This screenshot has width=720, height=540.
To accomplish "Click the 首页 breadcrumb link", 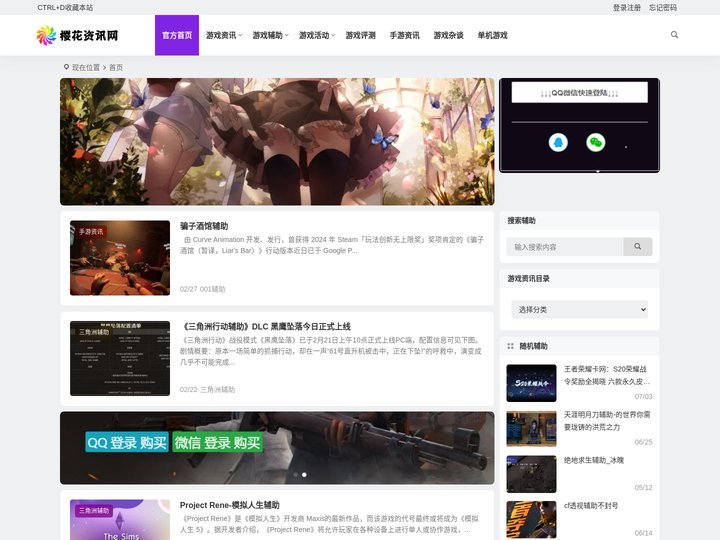I will (x=116, y=68).
